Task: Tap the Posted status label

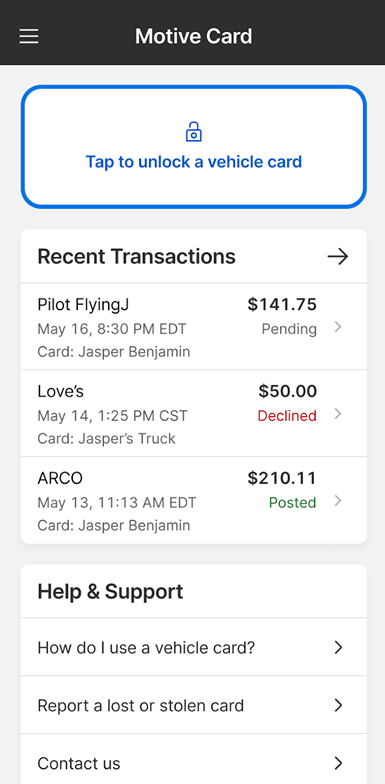Action: [292, 502]
